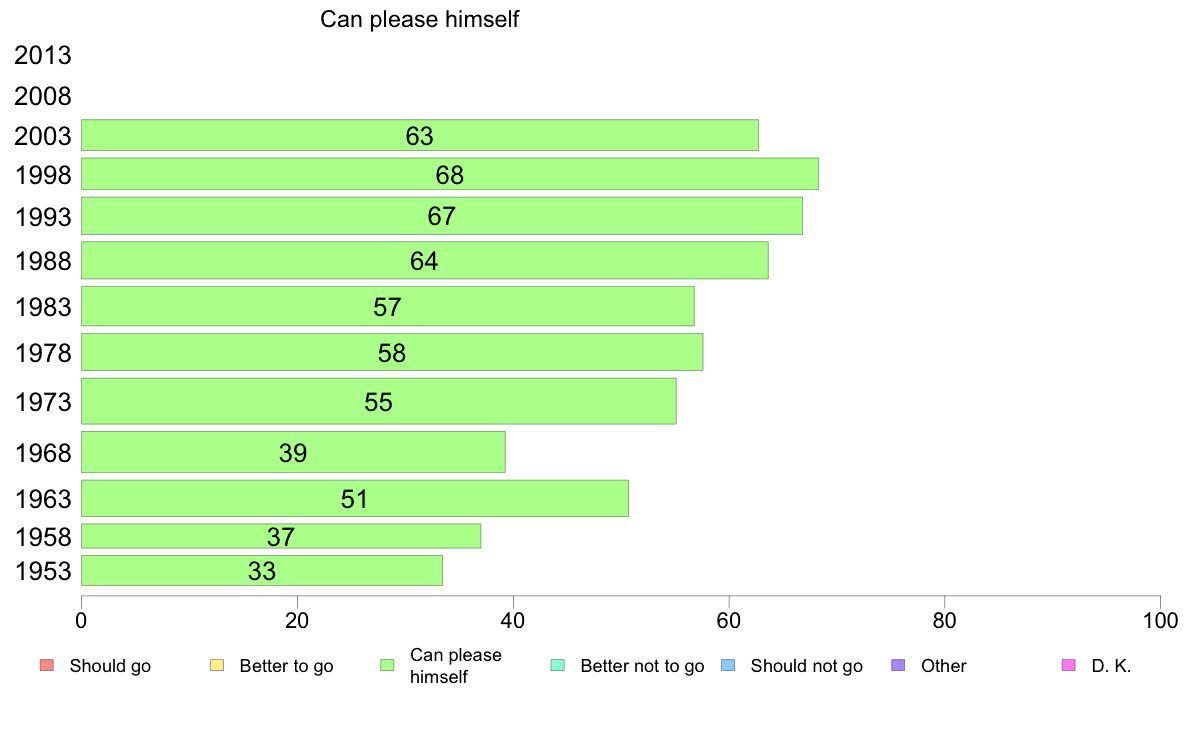Screen dimensions: 1188x736
Task: Toggle the Should not go legend label
Action: pos(806,666)
